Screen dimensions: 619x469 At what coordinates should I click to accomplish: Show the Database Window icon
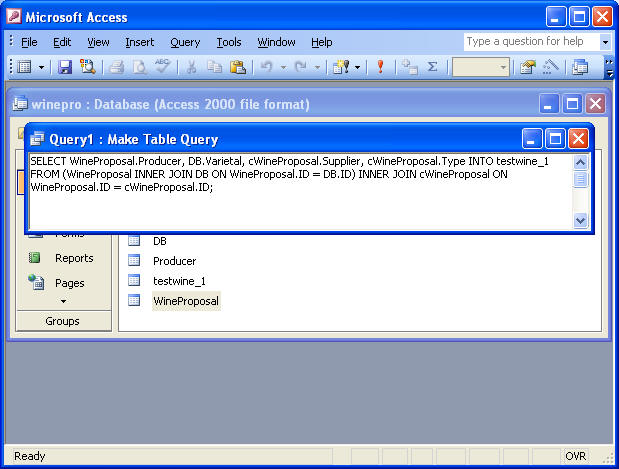click(580, 67)
